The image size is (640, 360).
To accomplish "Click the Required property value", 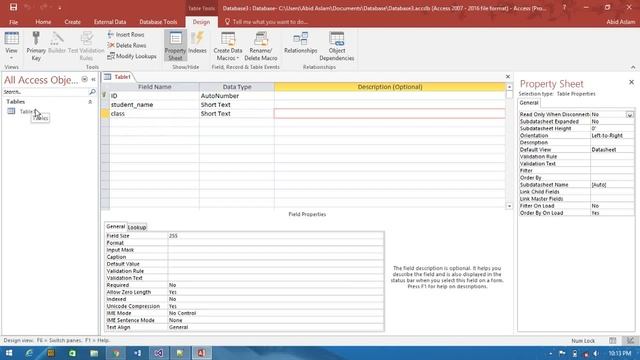I will [x=276, y=285].
